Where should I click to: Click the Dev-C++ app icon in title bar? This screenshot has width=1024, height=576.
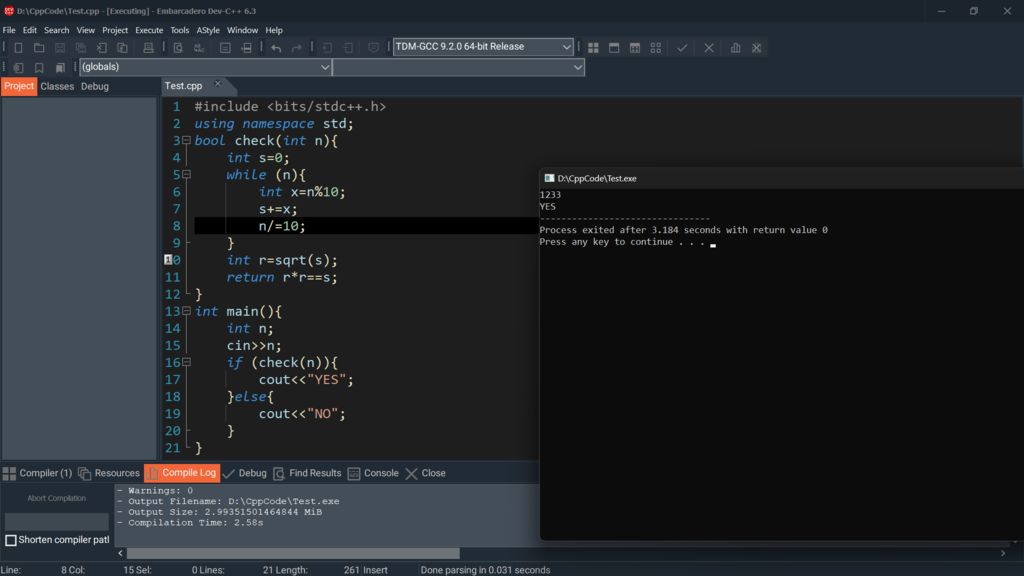coord(9,10)
